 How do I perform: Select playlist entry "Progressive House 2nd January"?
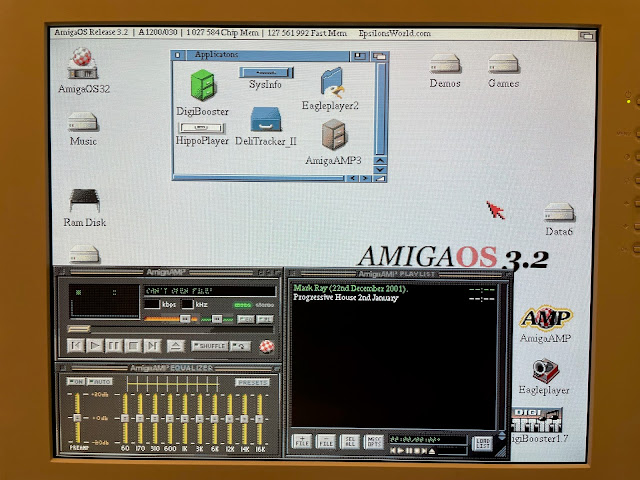click(345, 298)
